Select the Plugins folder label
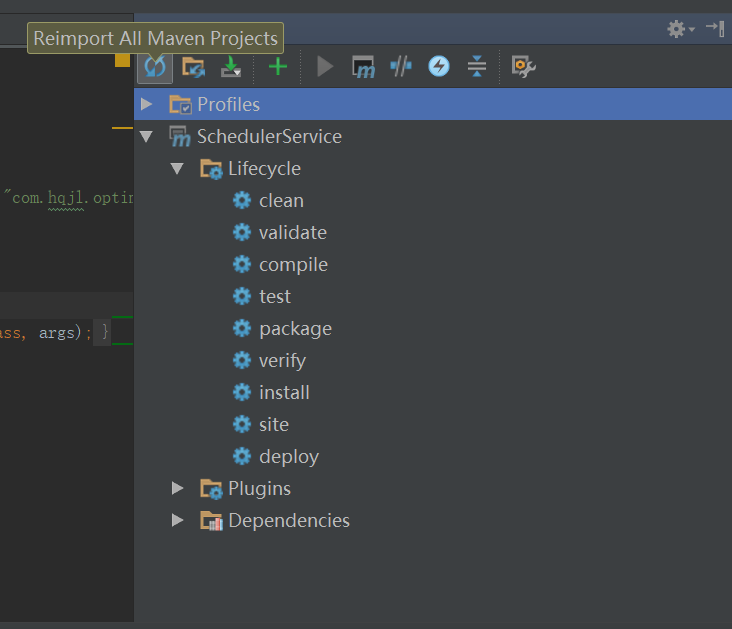This screenshot has height=629, width=732. pyautogui.click(x=260, y=488)
